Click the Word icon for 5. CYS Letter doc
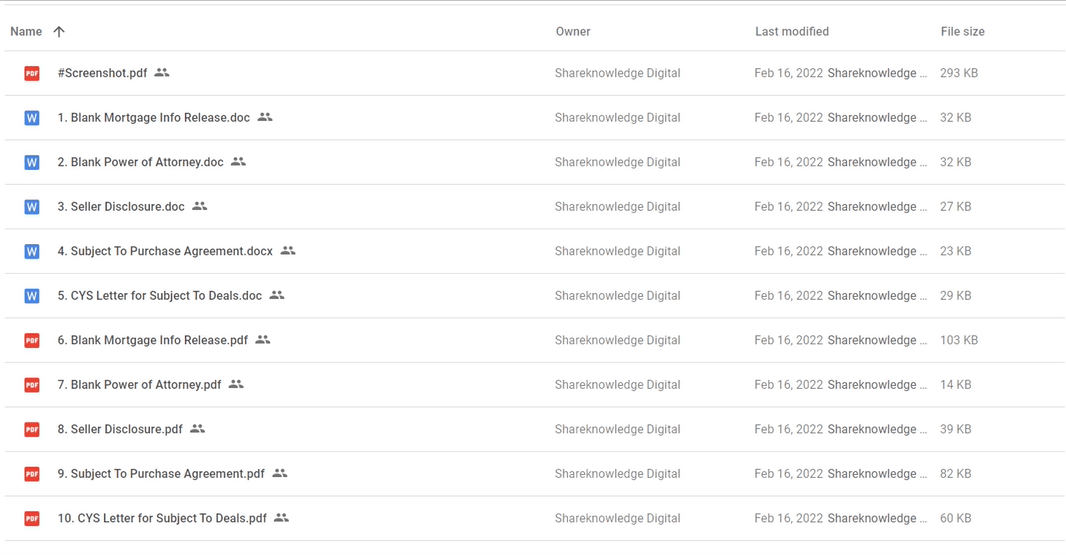This screenshot has height=555, width=1066. click(31, 296)
